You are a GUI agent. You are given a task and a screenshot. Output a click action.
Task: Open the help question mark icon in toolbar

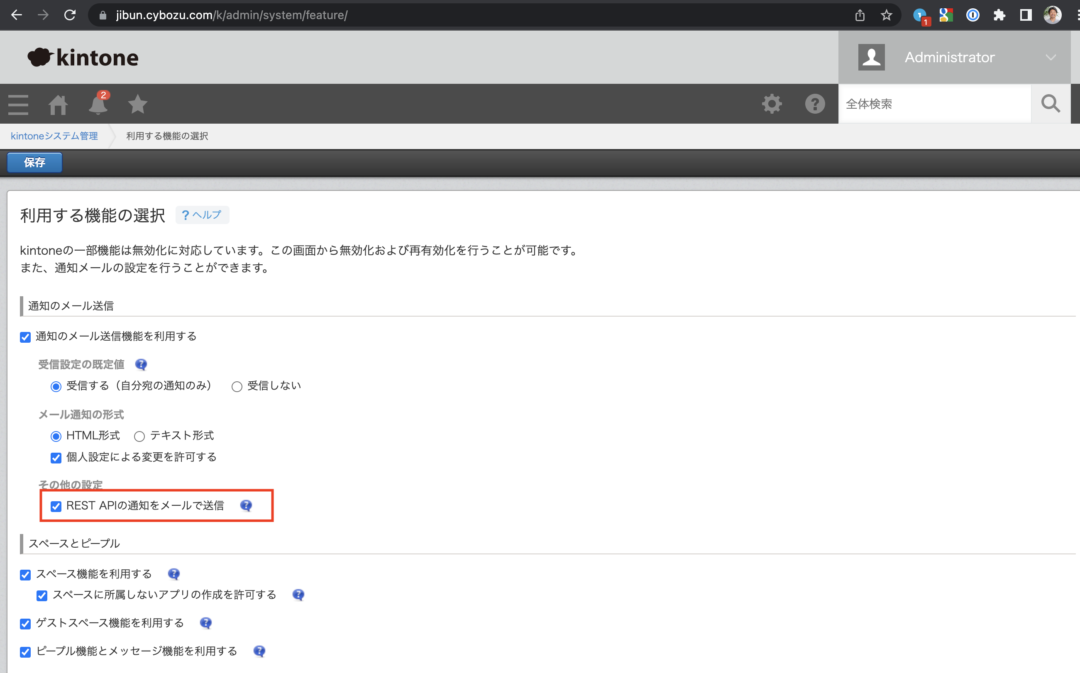pyautogui.click(x=815, y=103)
